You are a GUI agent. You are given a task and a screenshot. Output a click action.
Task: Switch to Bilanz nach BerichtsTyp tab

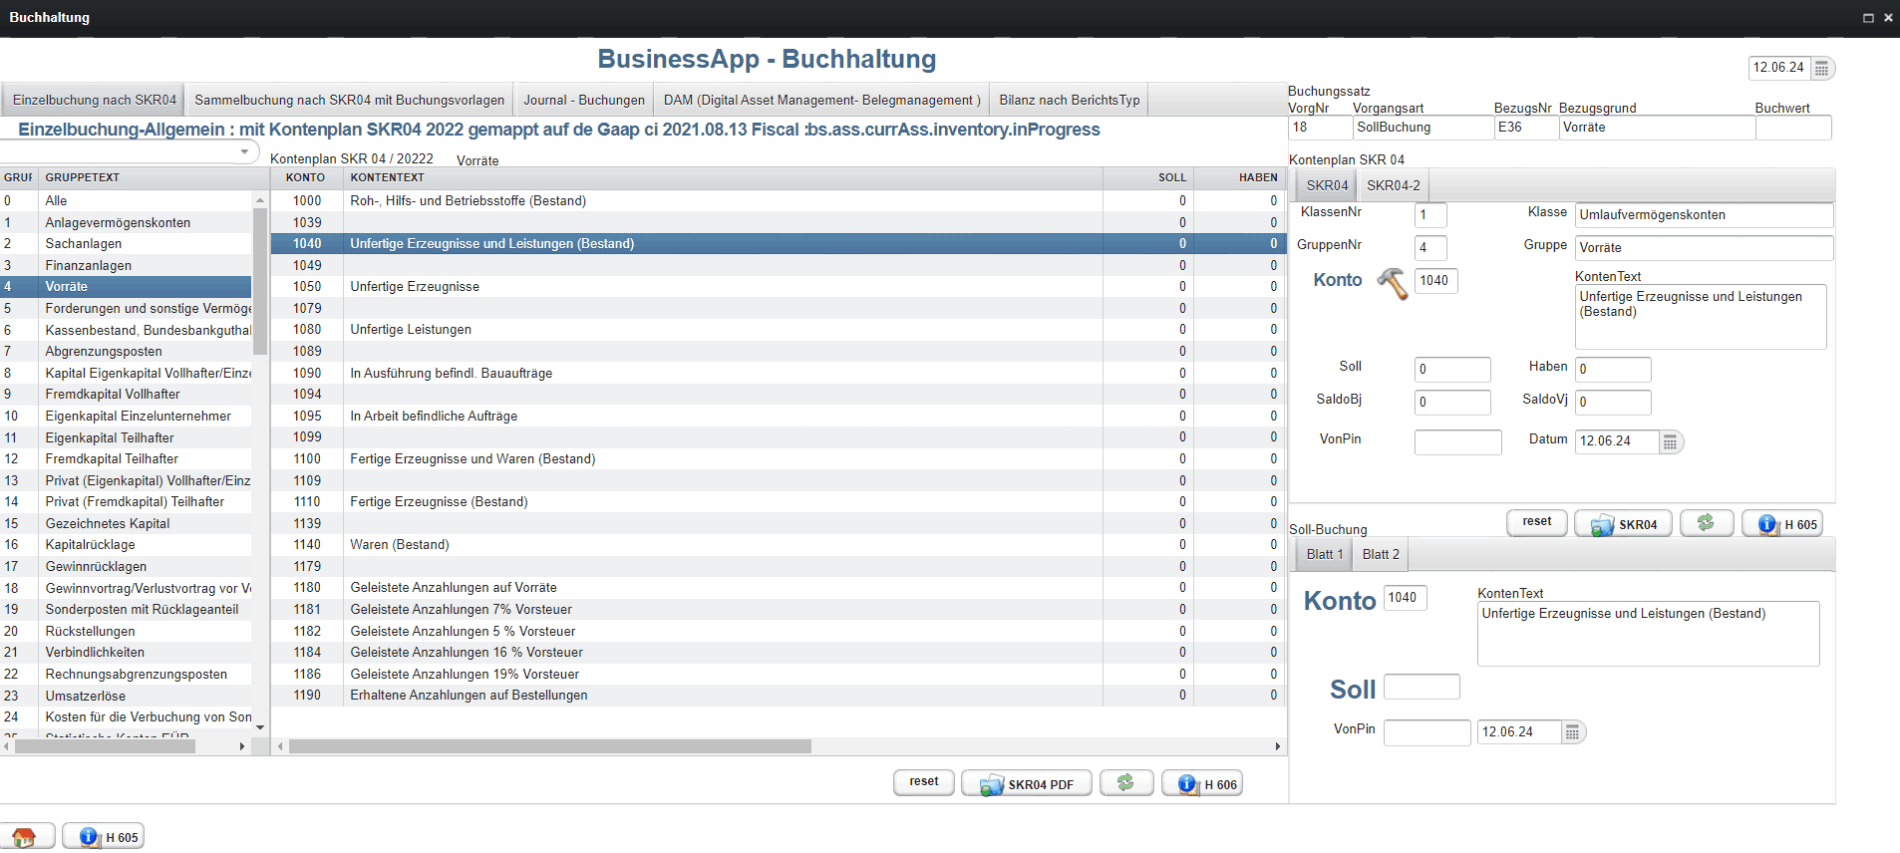pos(1069,100)
